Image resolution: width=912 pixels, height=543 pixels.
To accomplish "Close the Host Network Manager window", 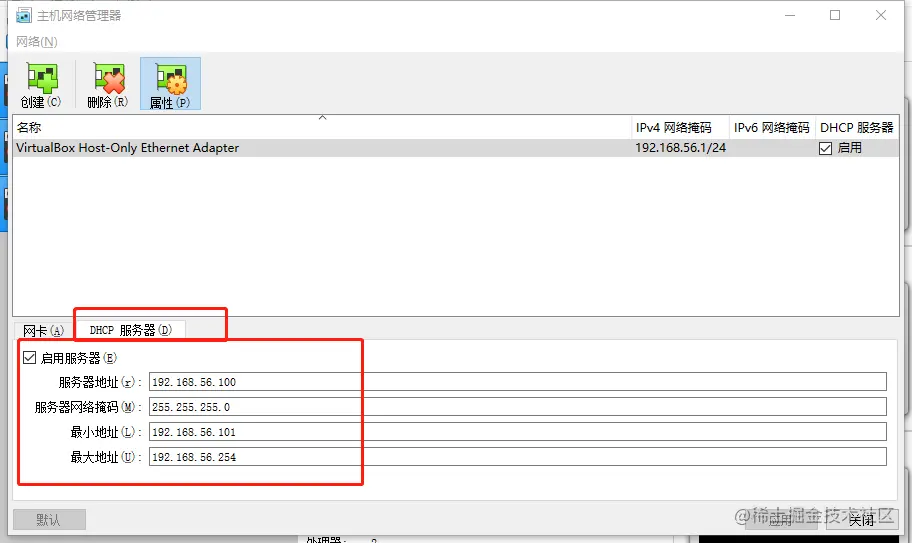I will coord(881,15).
